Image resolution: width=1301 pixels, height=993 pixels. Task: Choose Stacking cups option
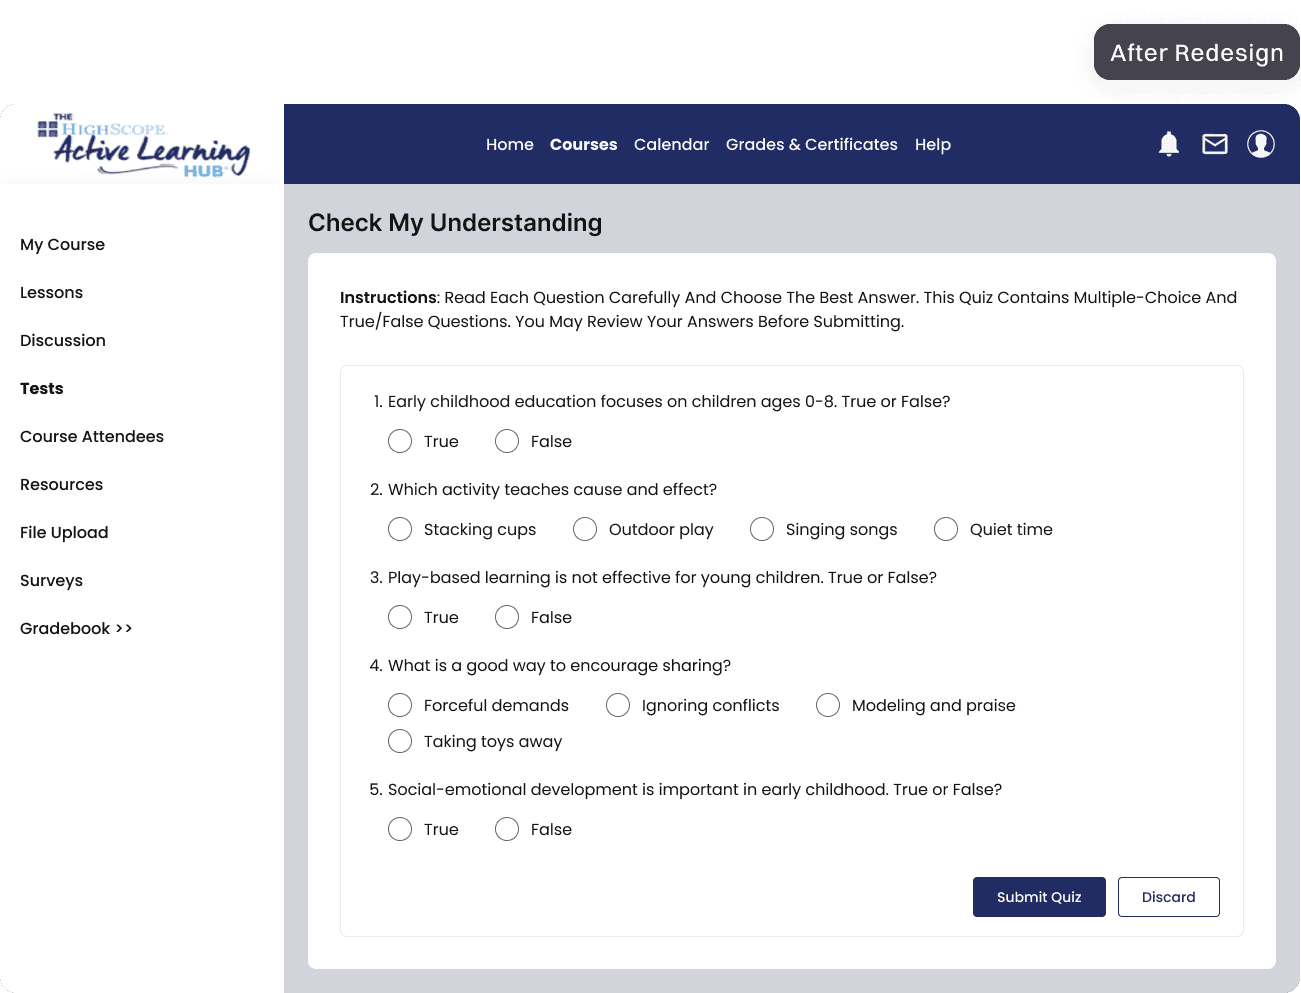(x=400, y=529)
